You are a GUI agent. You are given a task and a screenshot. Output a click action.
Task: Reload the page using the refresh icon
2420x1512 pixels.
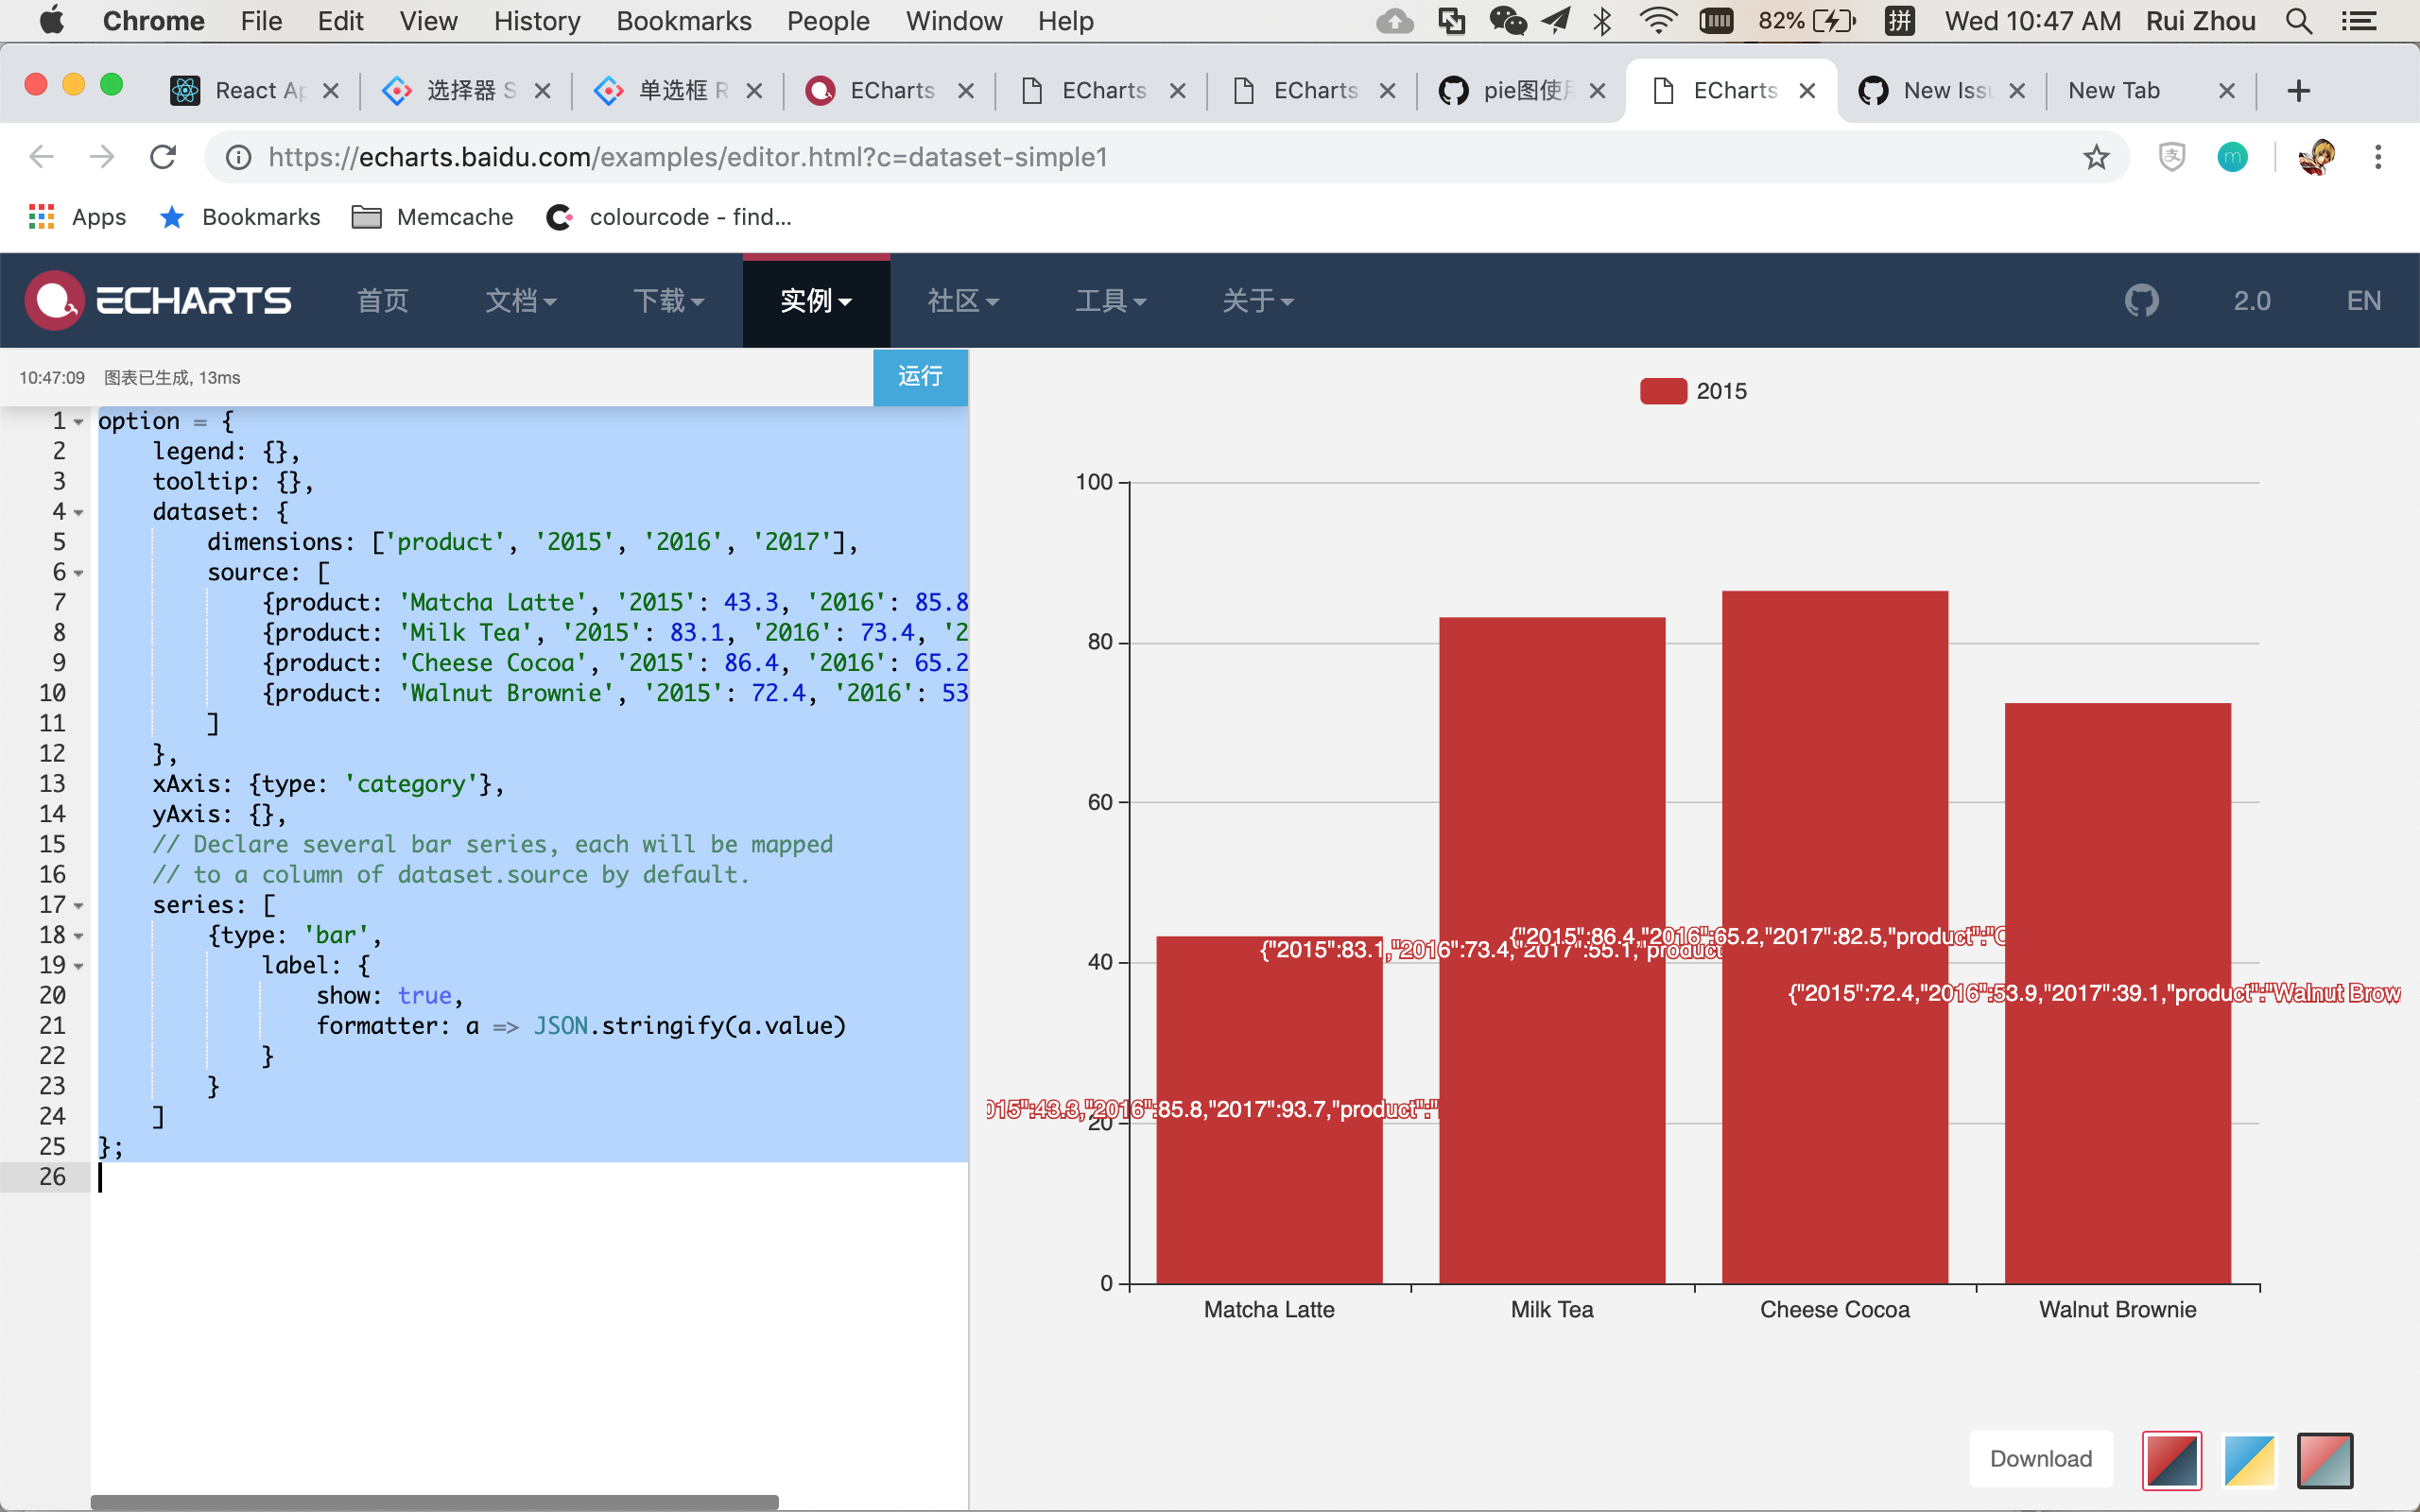[163, 157]
